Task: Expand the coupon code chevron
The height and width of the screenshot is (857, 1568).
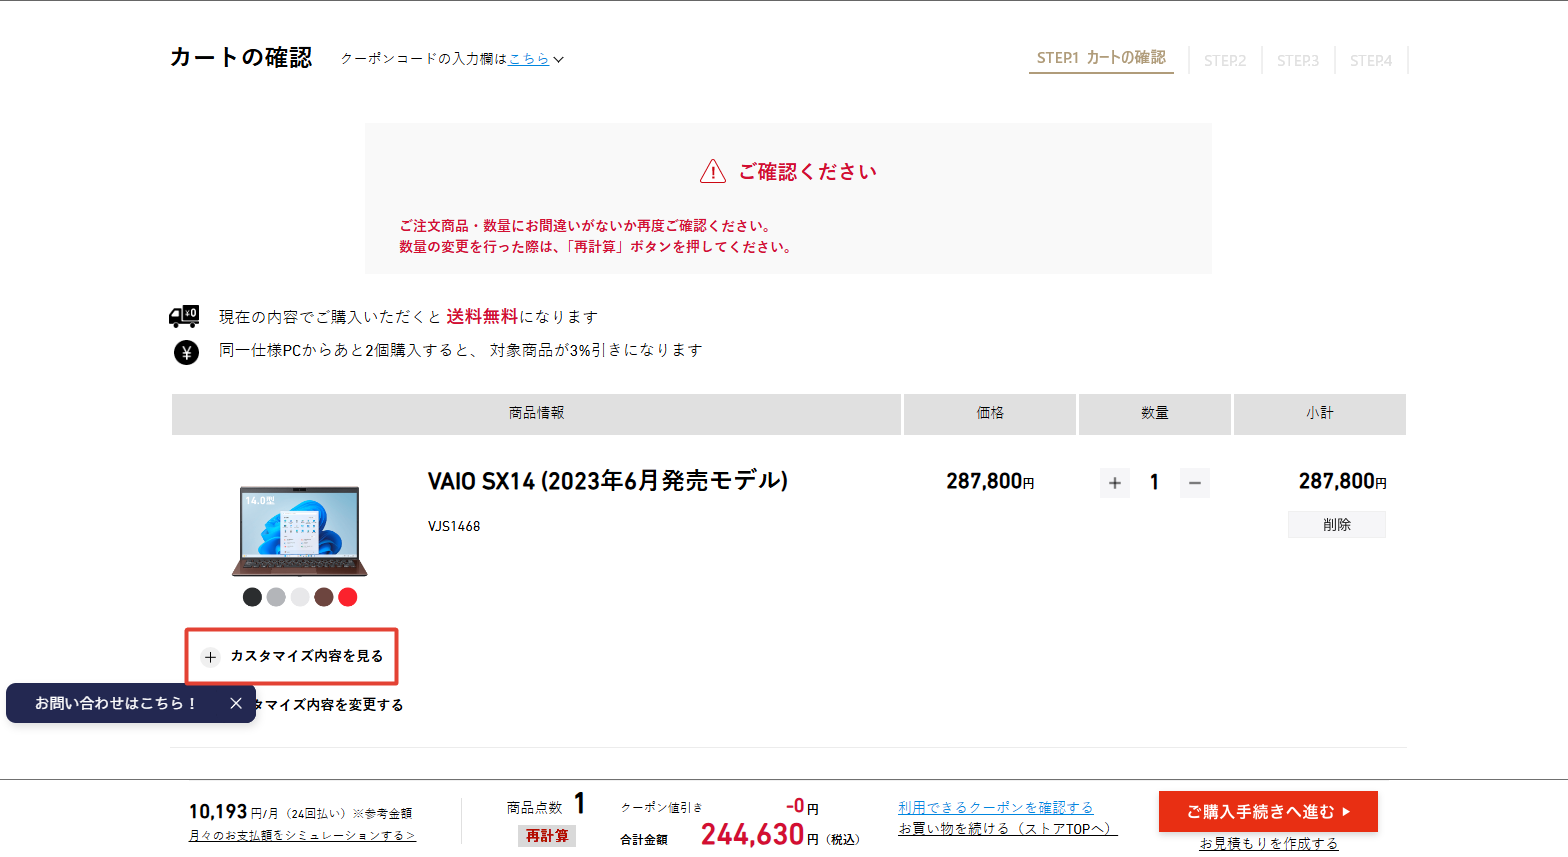Action: (559, 60)
